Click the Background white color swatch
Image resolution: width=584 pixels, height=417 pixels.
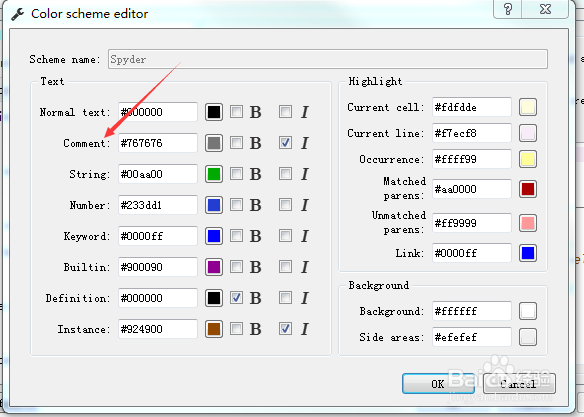pyautogui.click(x=528, y=311)
